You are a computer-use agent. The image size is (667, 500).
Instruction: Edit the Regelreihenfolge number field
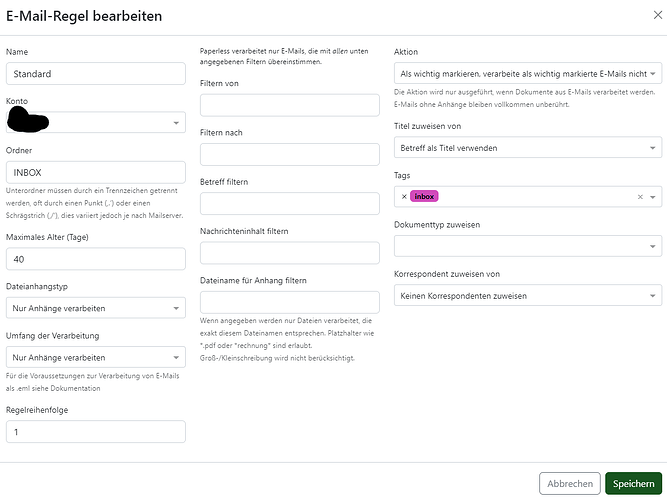pos(96,432)
